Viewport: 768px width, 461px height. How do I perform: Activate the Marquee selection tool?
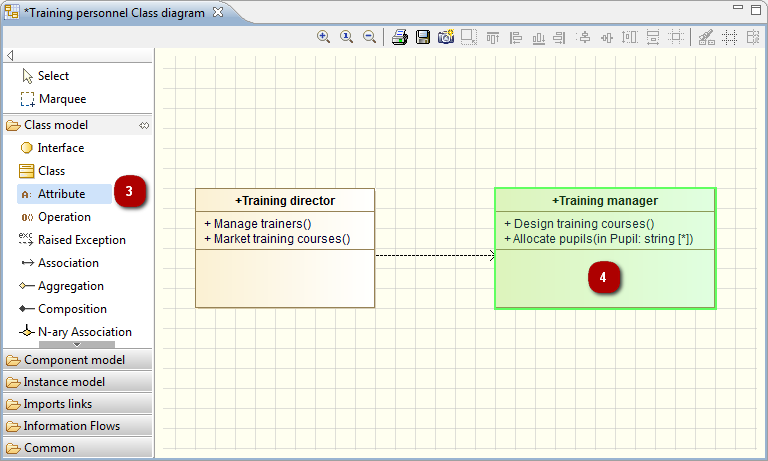click(x=62, y=99)
